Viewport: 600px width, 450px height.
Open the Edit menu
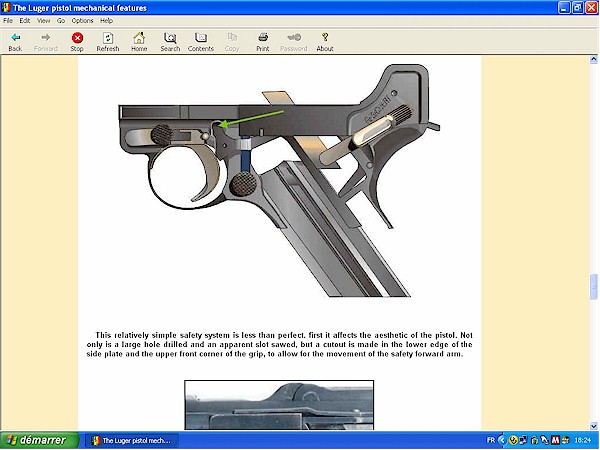pyautogui.click(x=25, y=21)
